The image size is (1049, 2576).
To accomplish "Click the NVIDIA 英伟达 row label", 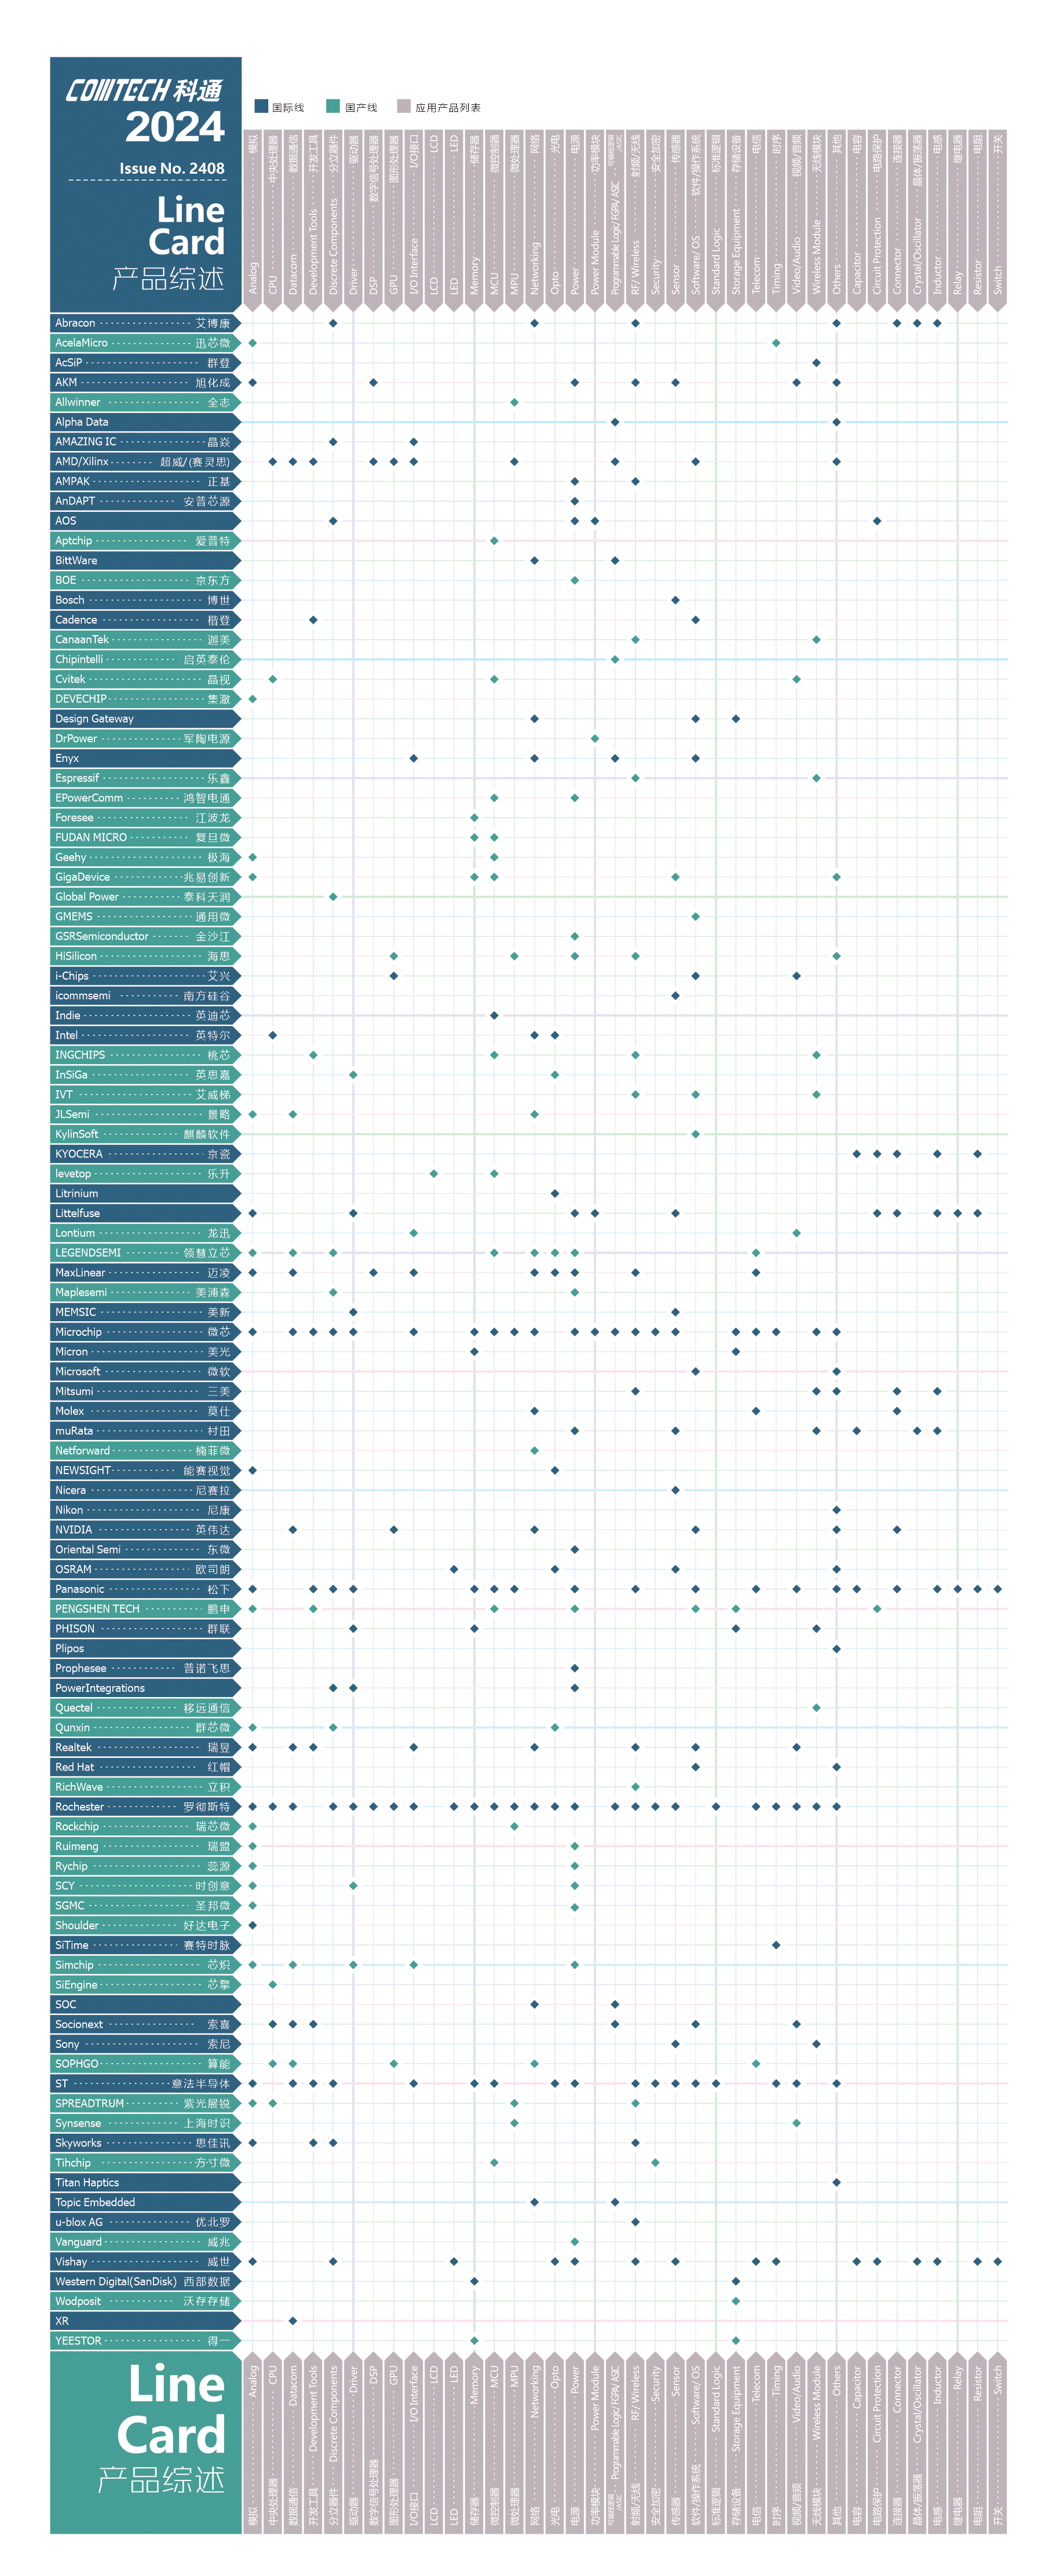I will click(145, 1530).
